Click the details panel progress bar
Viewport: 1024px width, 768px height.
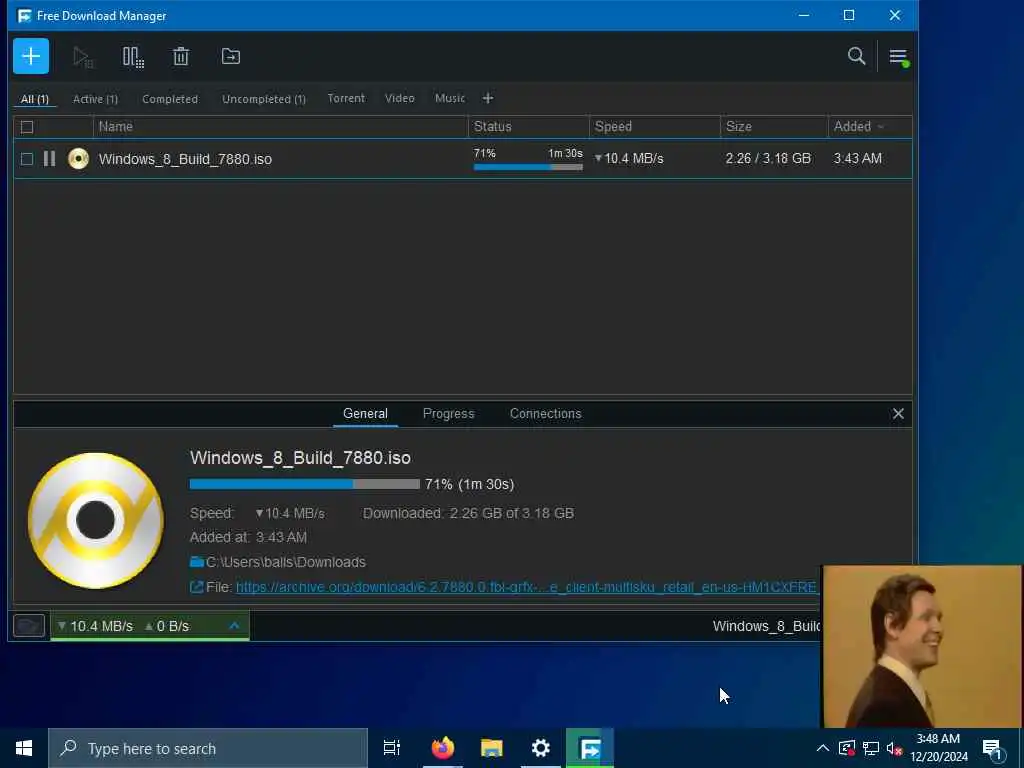pos(304,484)
